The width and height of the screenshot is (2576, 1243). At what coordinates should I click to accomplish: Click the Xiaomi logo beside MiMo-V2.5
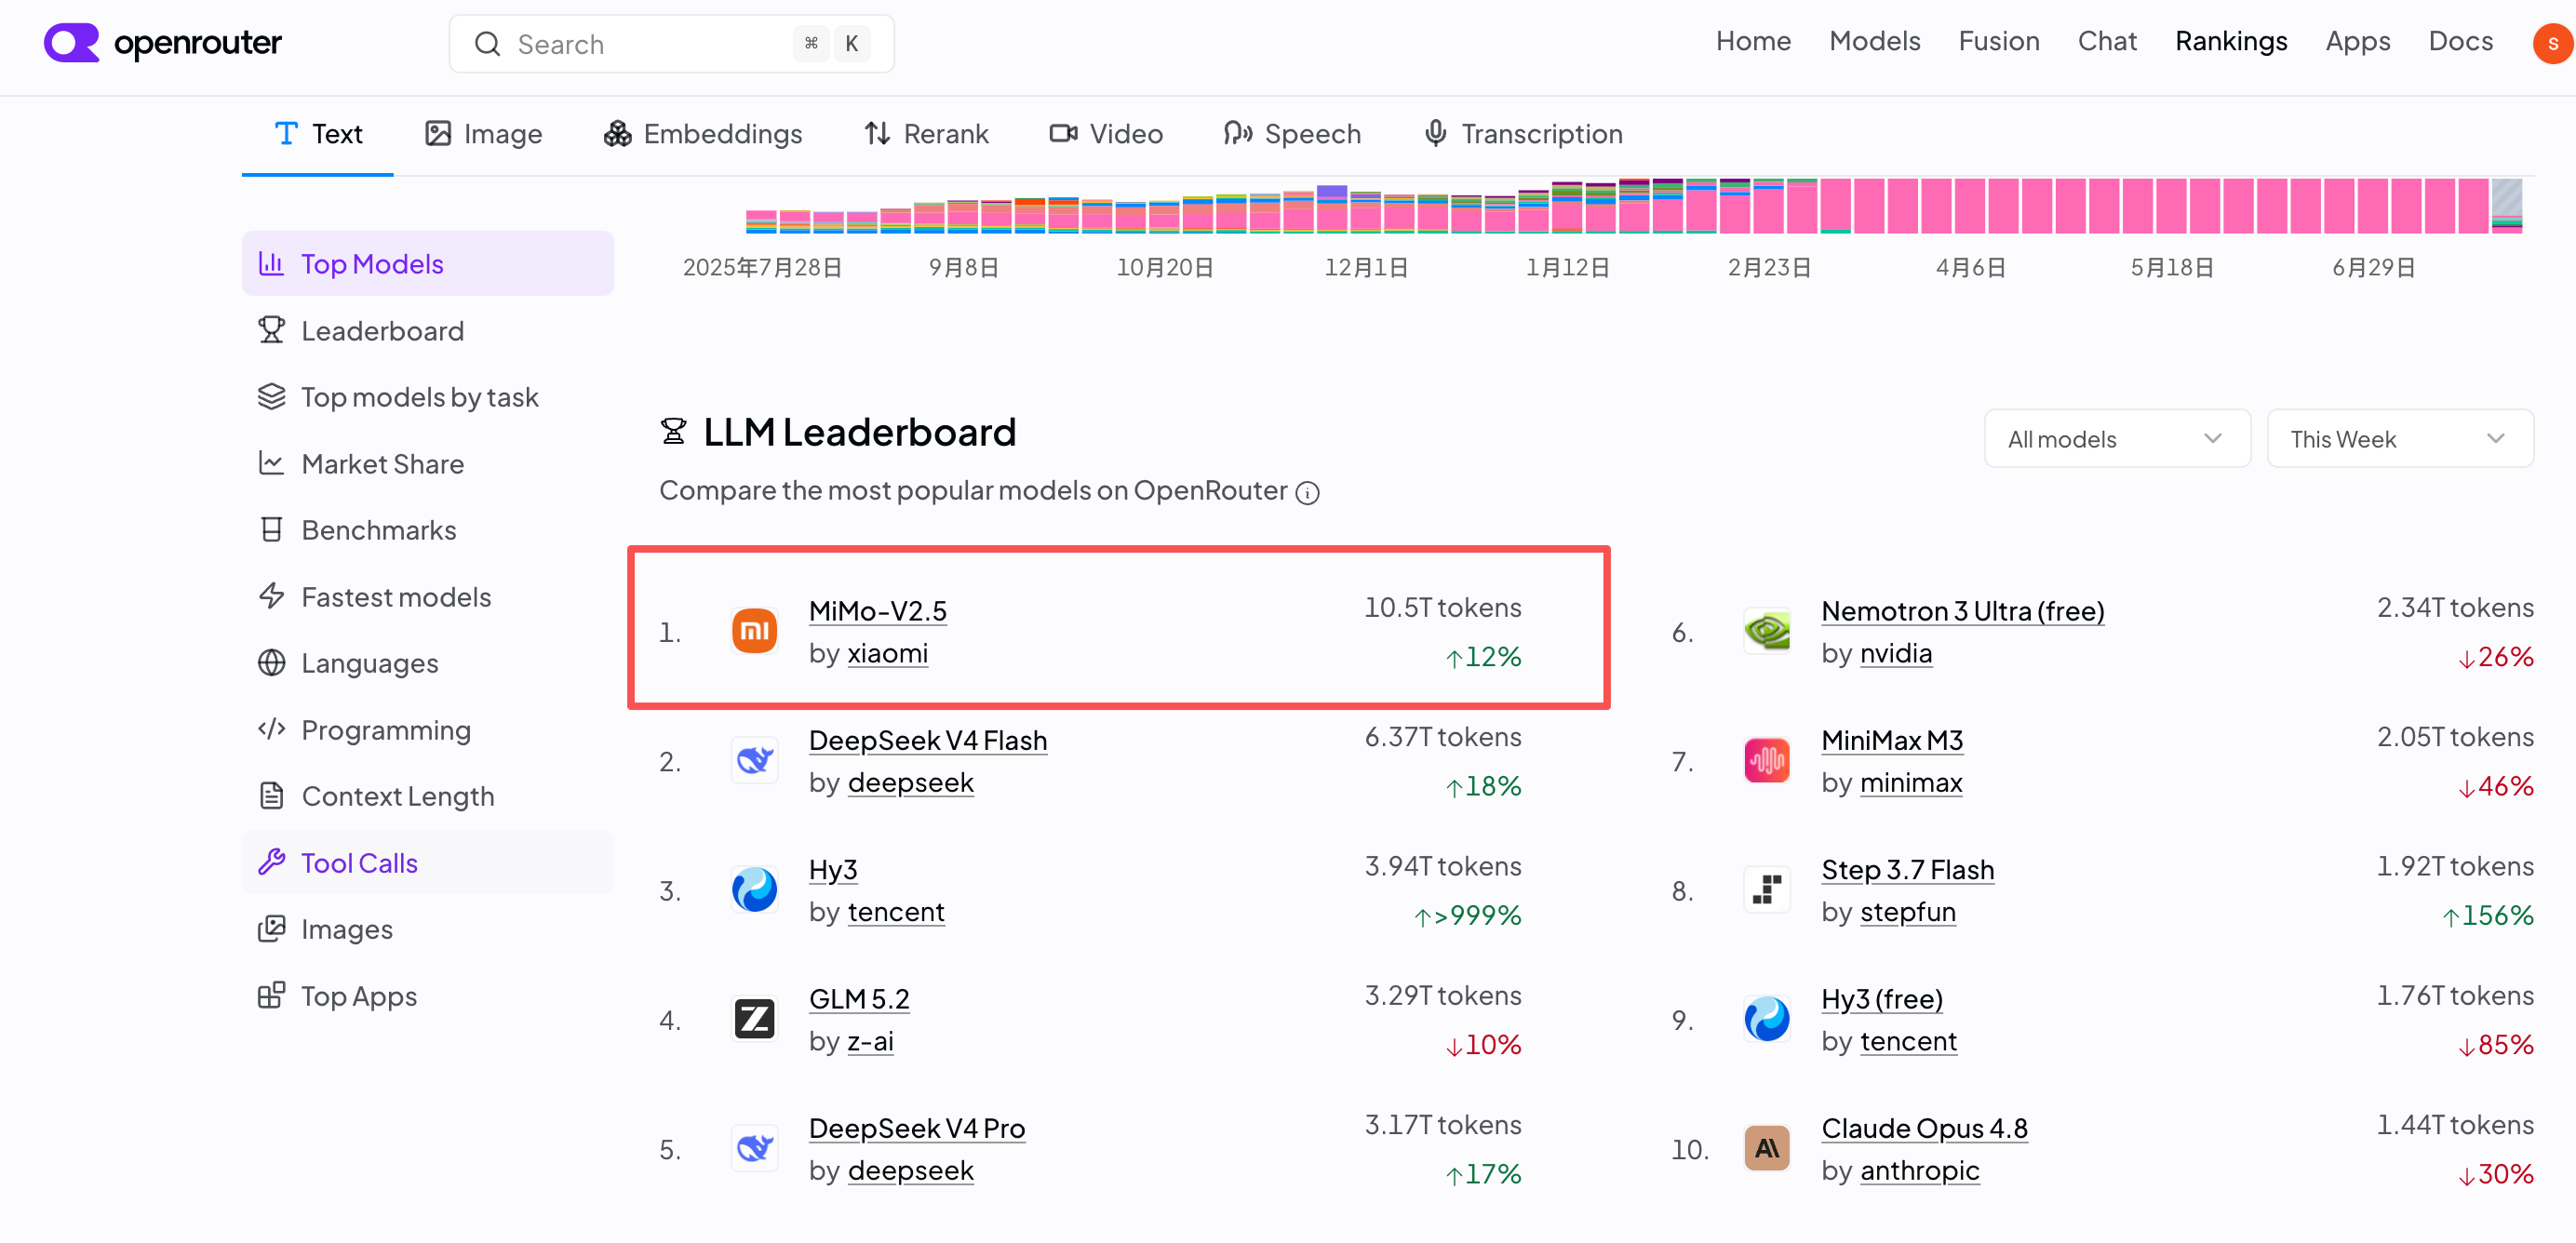754,631
